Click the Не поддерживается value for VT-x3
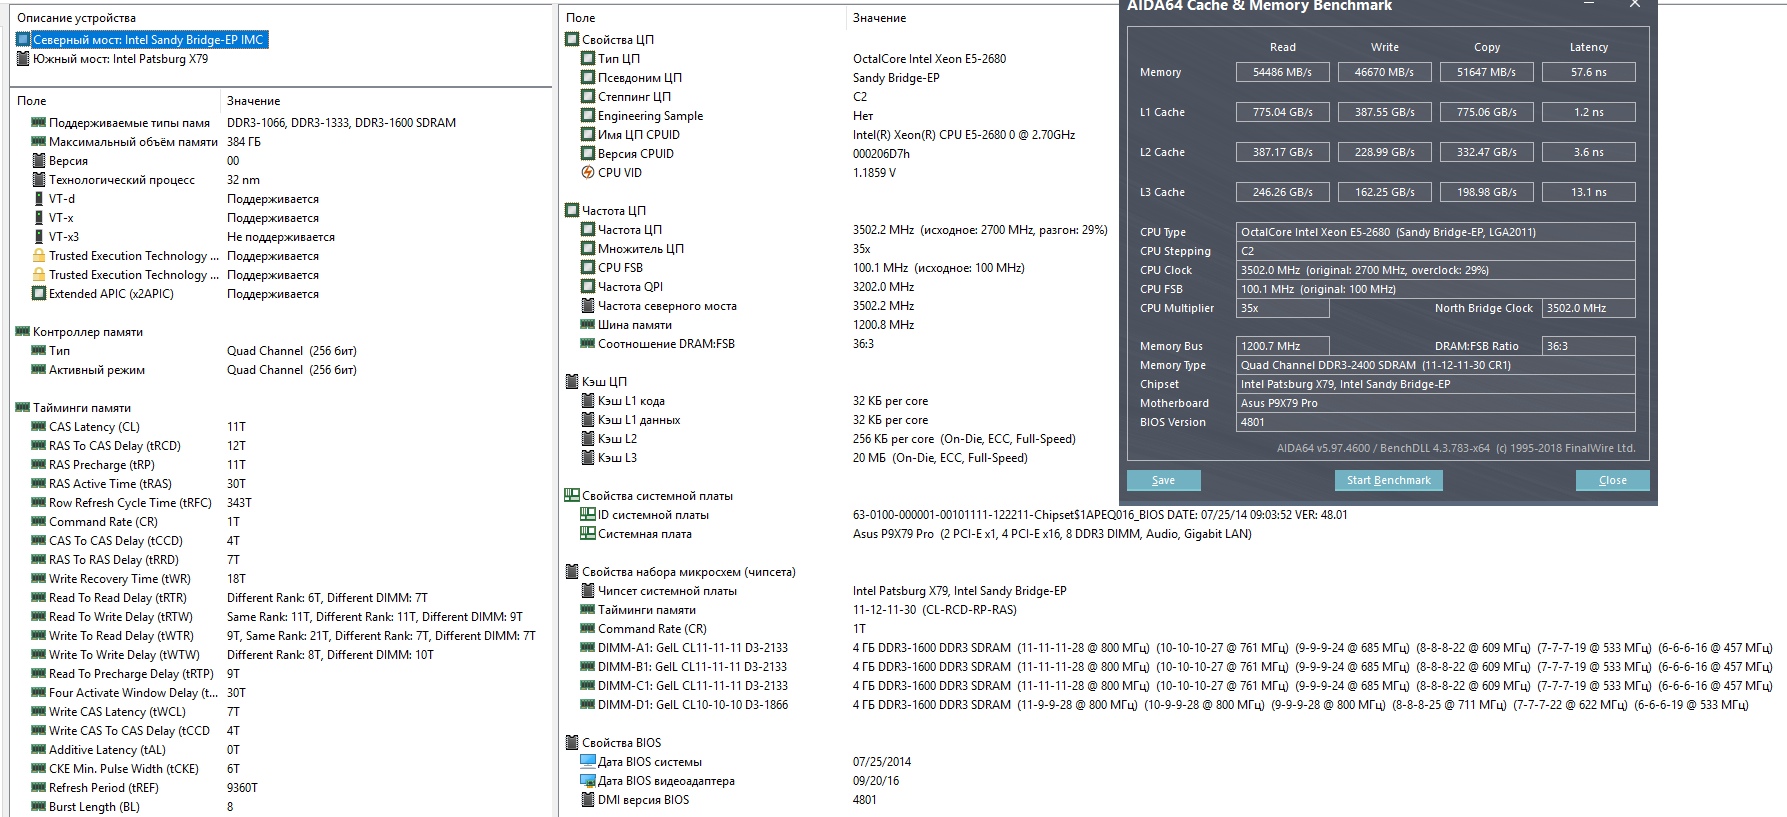 (281, 237)
